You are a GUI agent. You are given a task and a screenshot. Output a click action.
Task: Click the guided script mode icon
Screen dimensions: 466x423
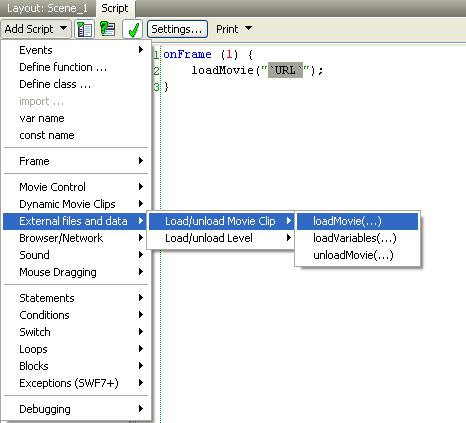pos(85,29)
